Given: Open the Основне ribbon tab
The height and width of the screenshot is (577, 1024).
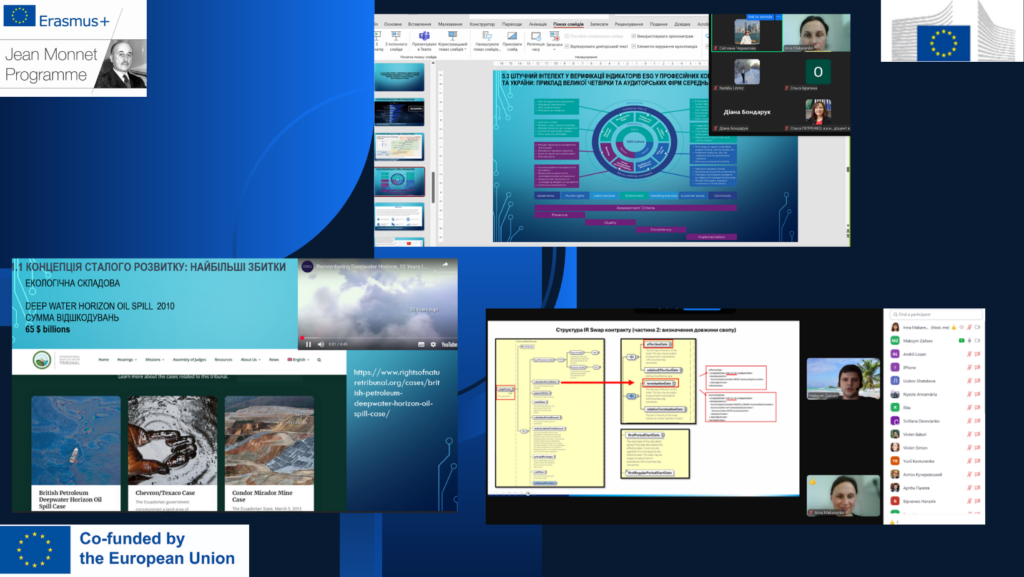Looking at the screenshot, I should click(x=393, y=24).
